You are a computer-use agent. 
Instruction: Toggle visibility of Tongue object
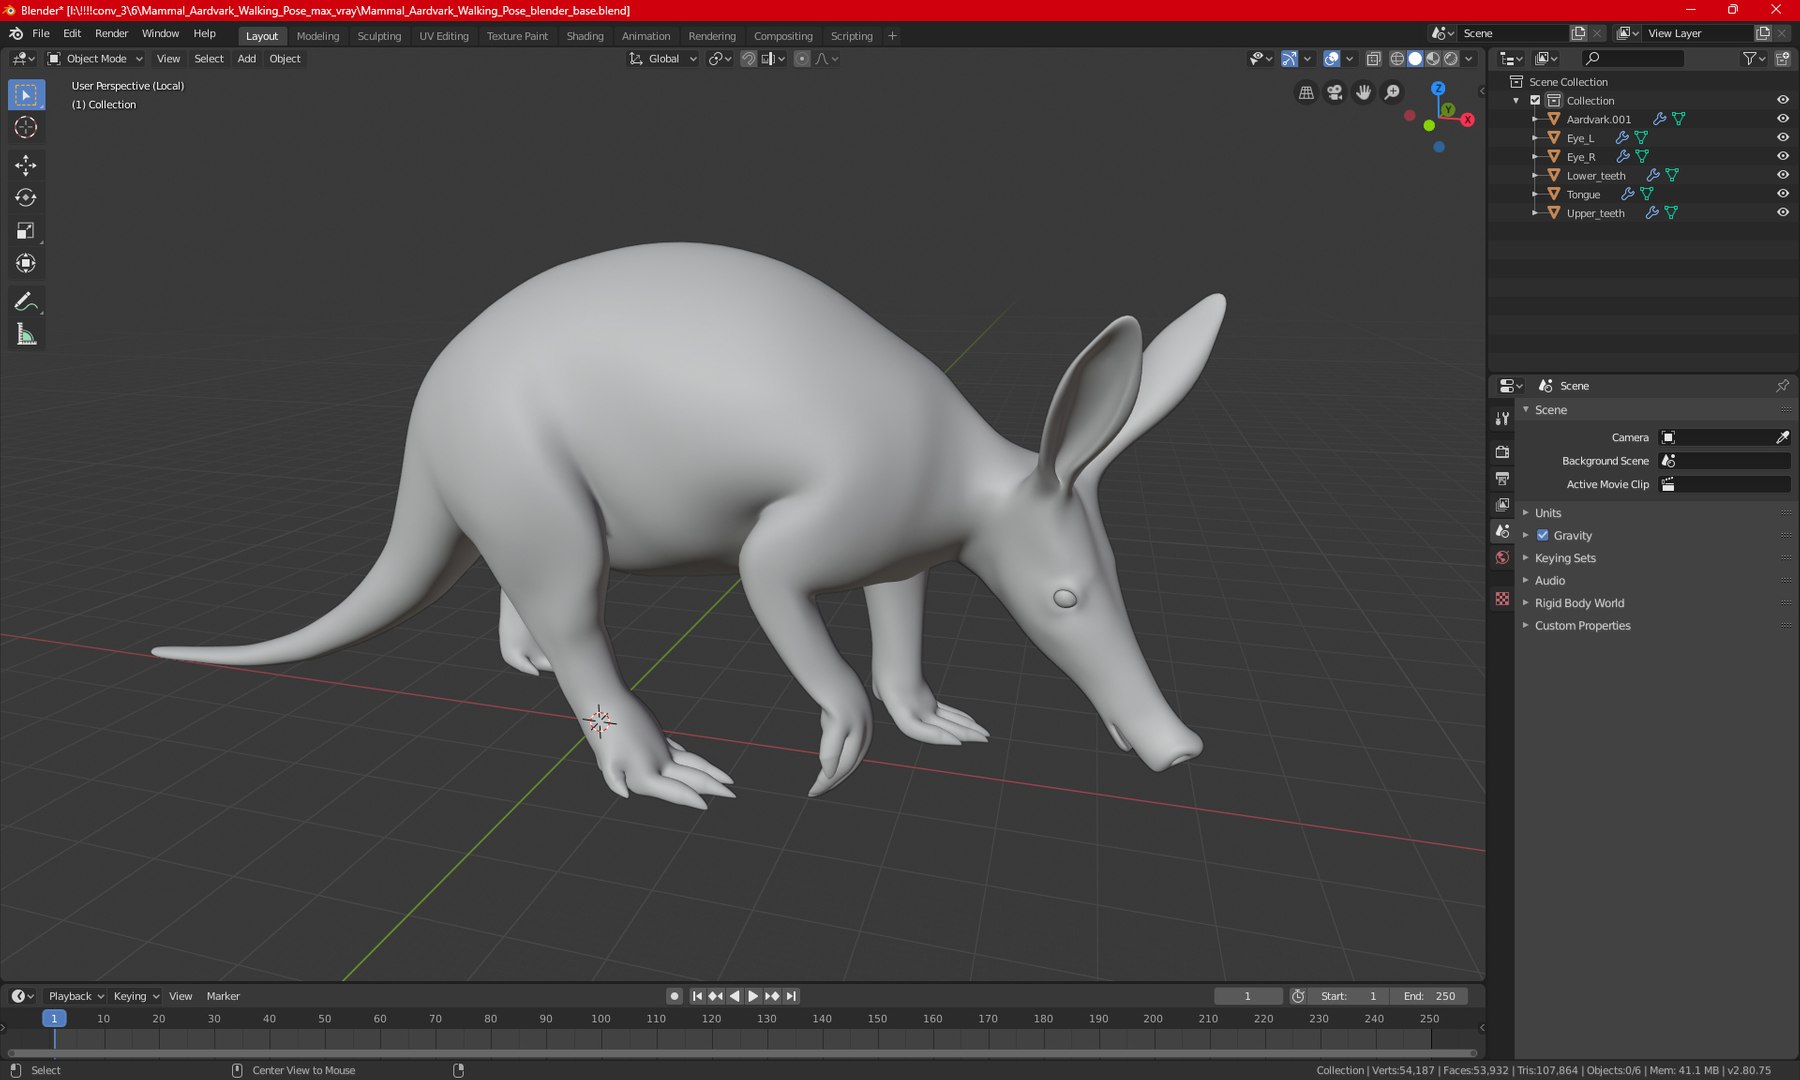(x=1782, y=194)
